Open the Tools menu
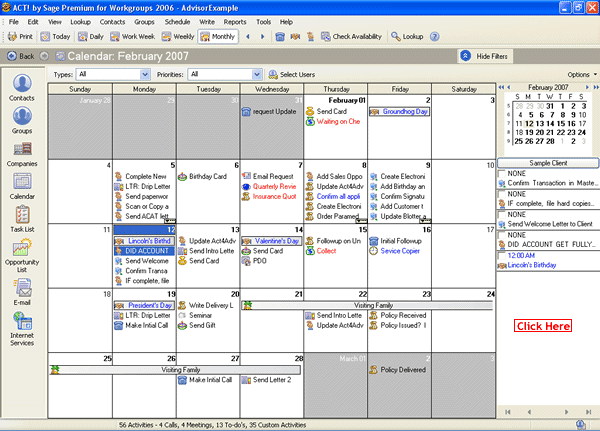 pyautogui.click(x=263, y=22)
